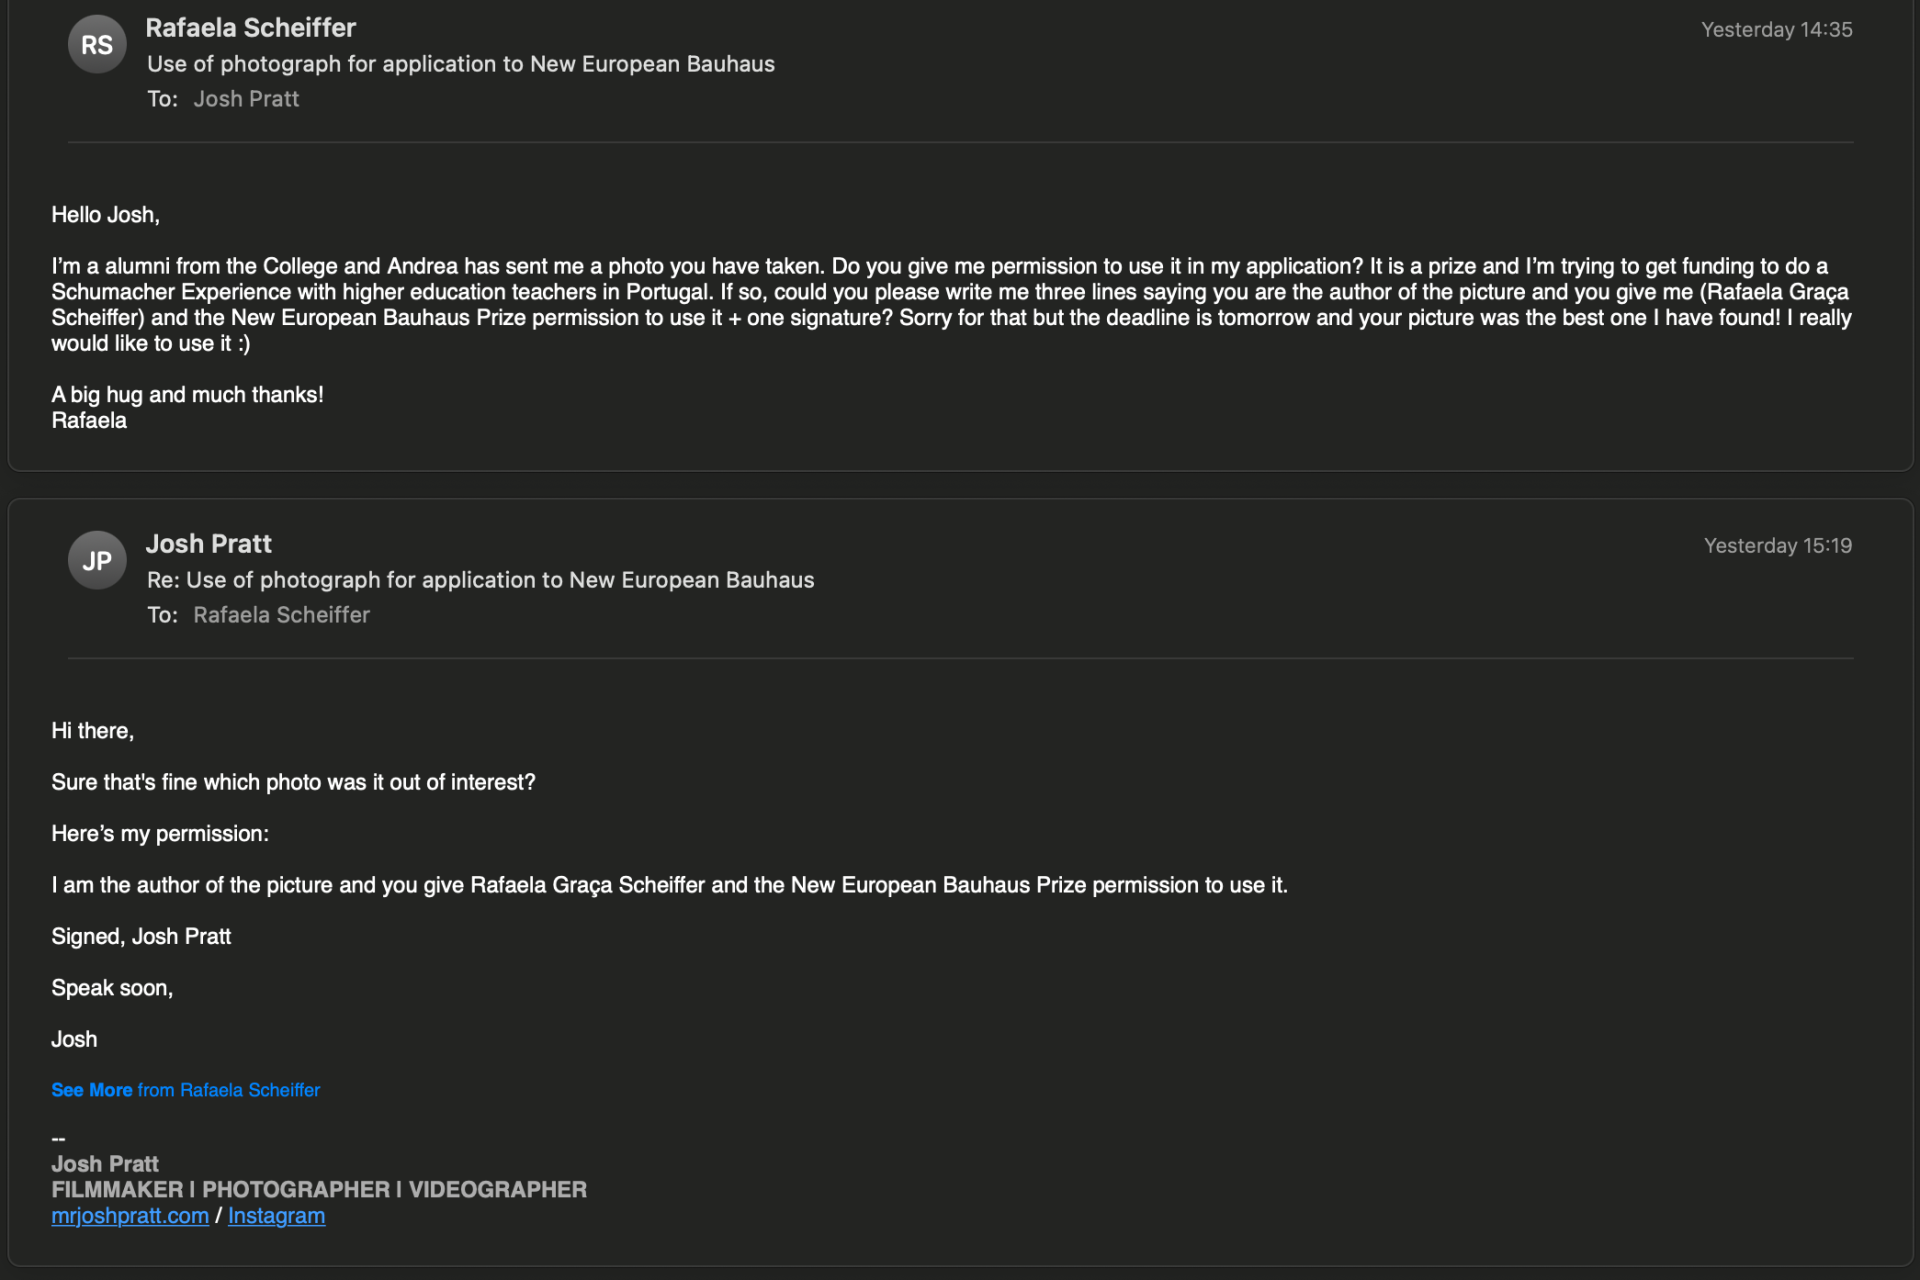This screenshot has height=1280, width=1920.
Task: Click the FILMMAKER PHOTOGRAPHER VIDEOGRAPHER signature title
Action: 319,1190
